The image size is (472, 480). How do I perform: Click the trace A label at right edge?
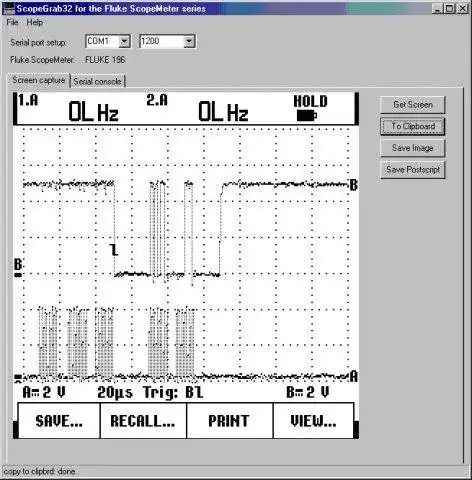click(354, 377)
